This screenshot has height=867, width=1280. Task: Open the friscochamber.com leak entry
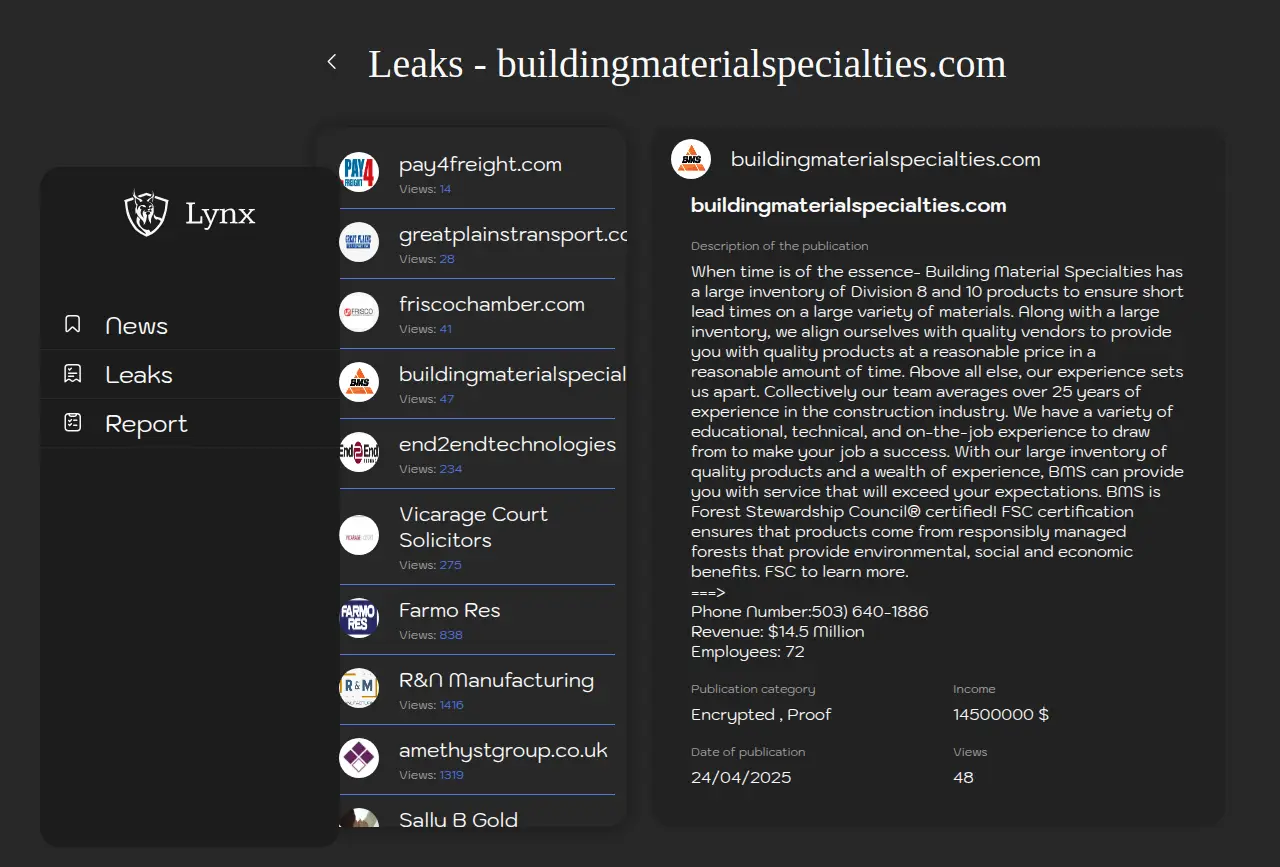491,305
